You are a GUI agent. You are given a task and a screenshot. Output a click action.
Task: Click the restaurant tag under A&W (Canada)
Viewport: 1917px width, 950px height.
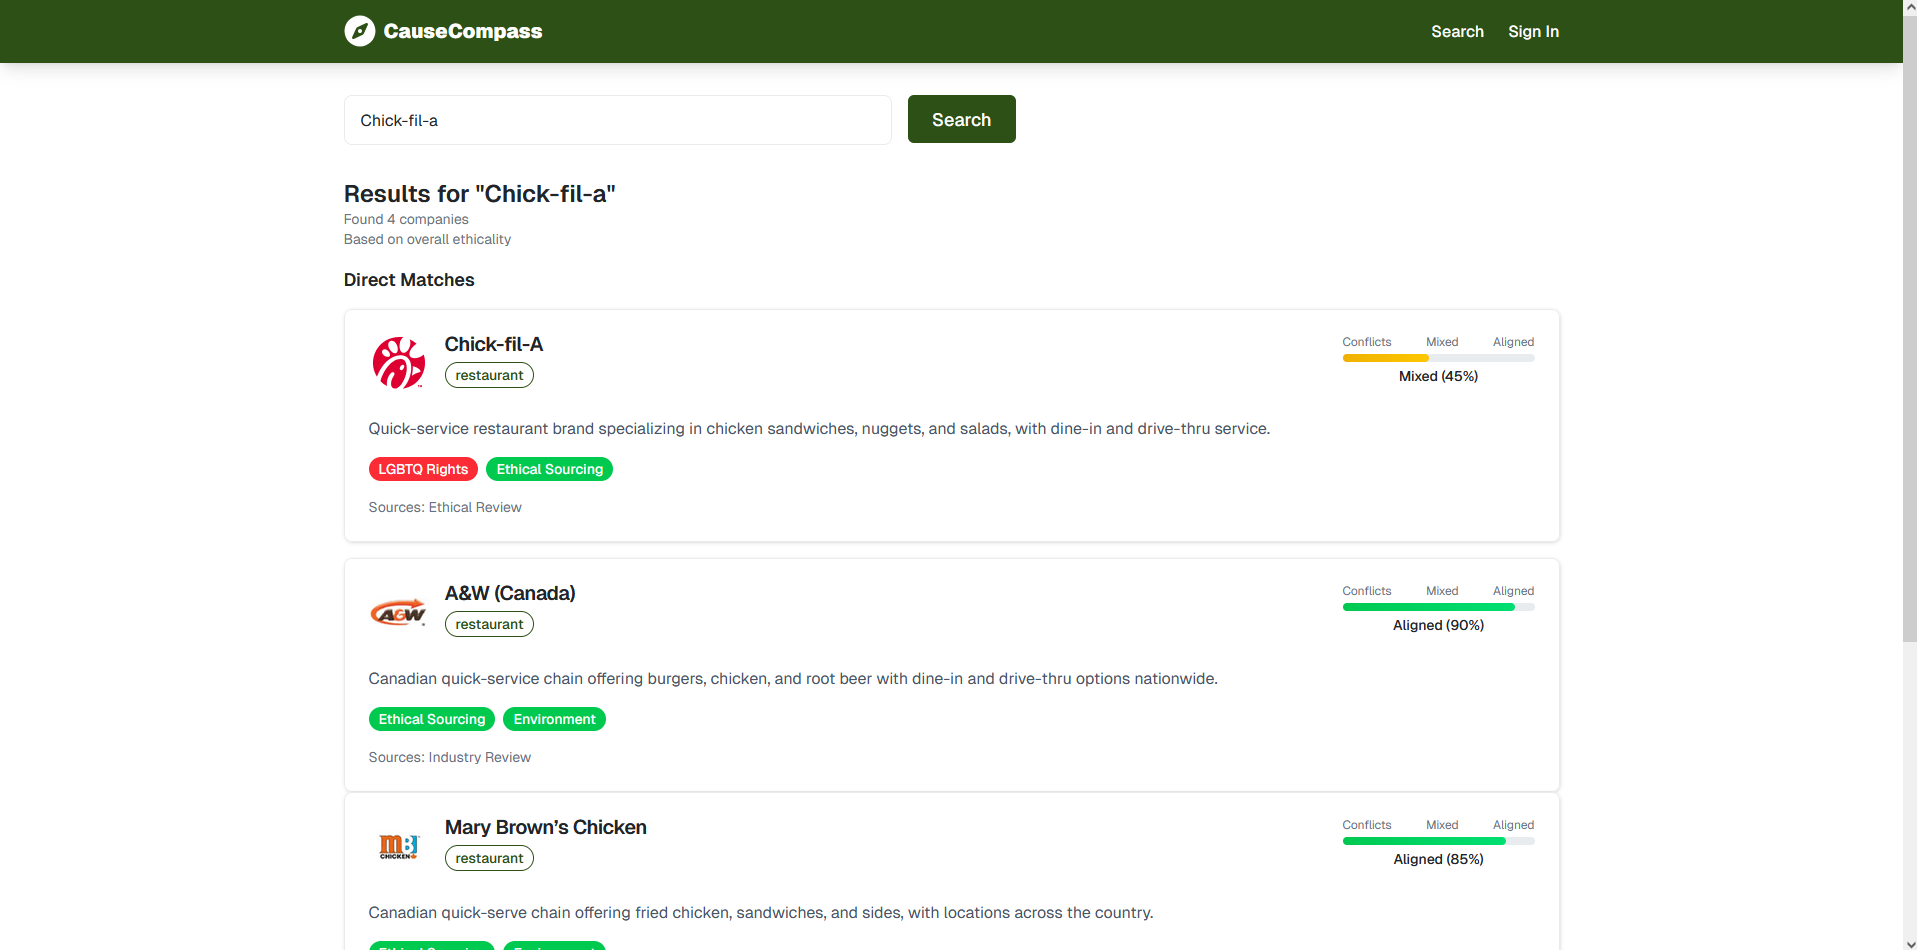(x=489, y=624)
